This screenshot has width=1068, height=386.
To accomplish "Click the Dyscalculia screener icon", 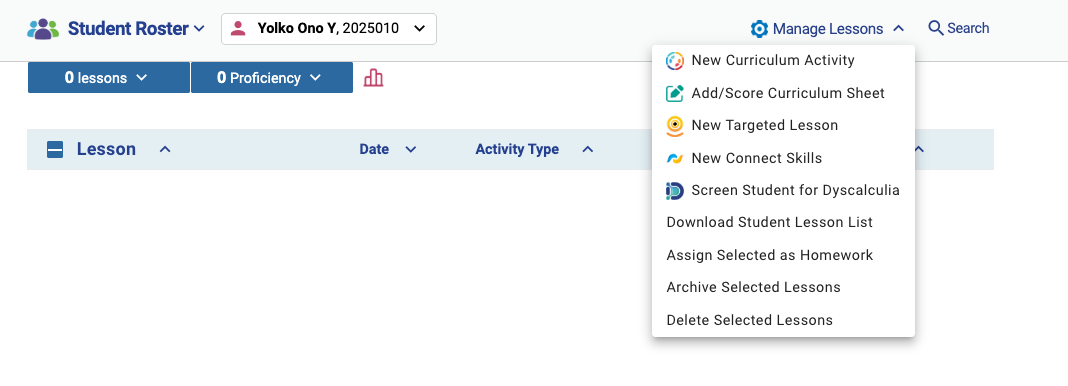I will click(674, 191).
